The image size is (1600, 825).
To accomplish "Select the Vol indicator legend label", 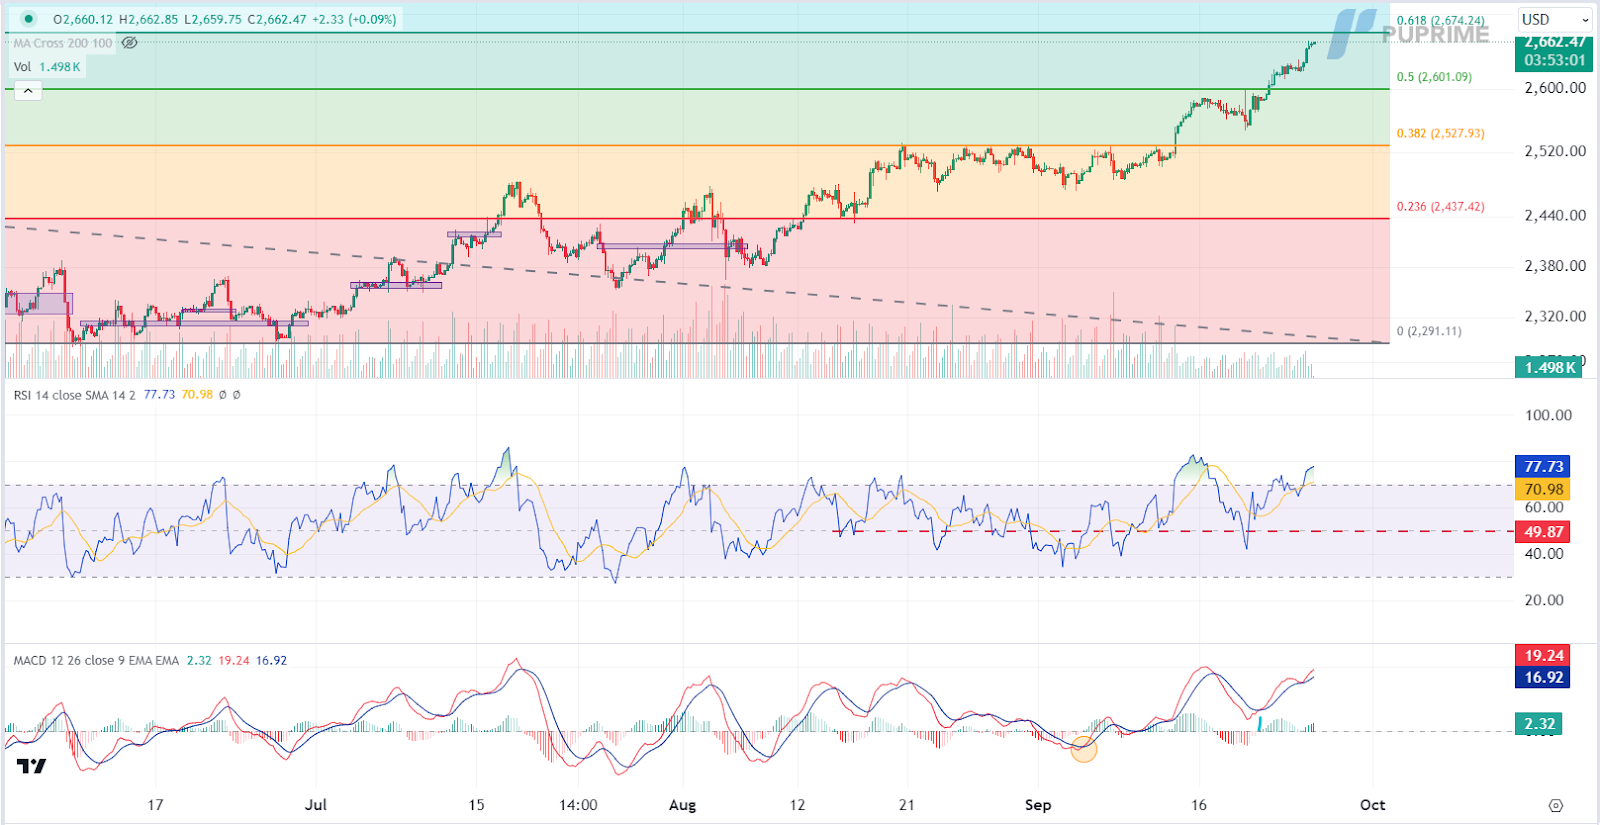I will [x=22, y=67].
